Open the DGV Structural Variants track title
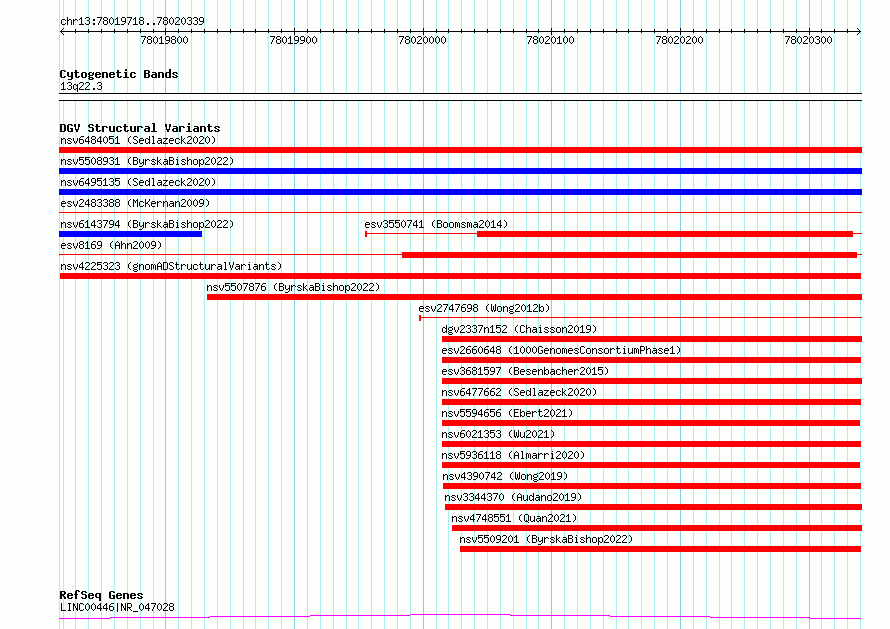The image size is (890, 629). pyautogui.click(x=140, y=128)
